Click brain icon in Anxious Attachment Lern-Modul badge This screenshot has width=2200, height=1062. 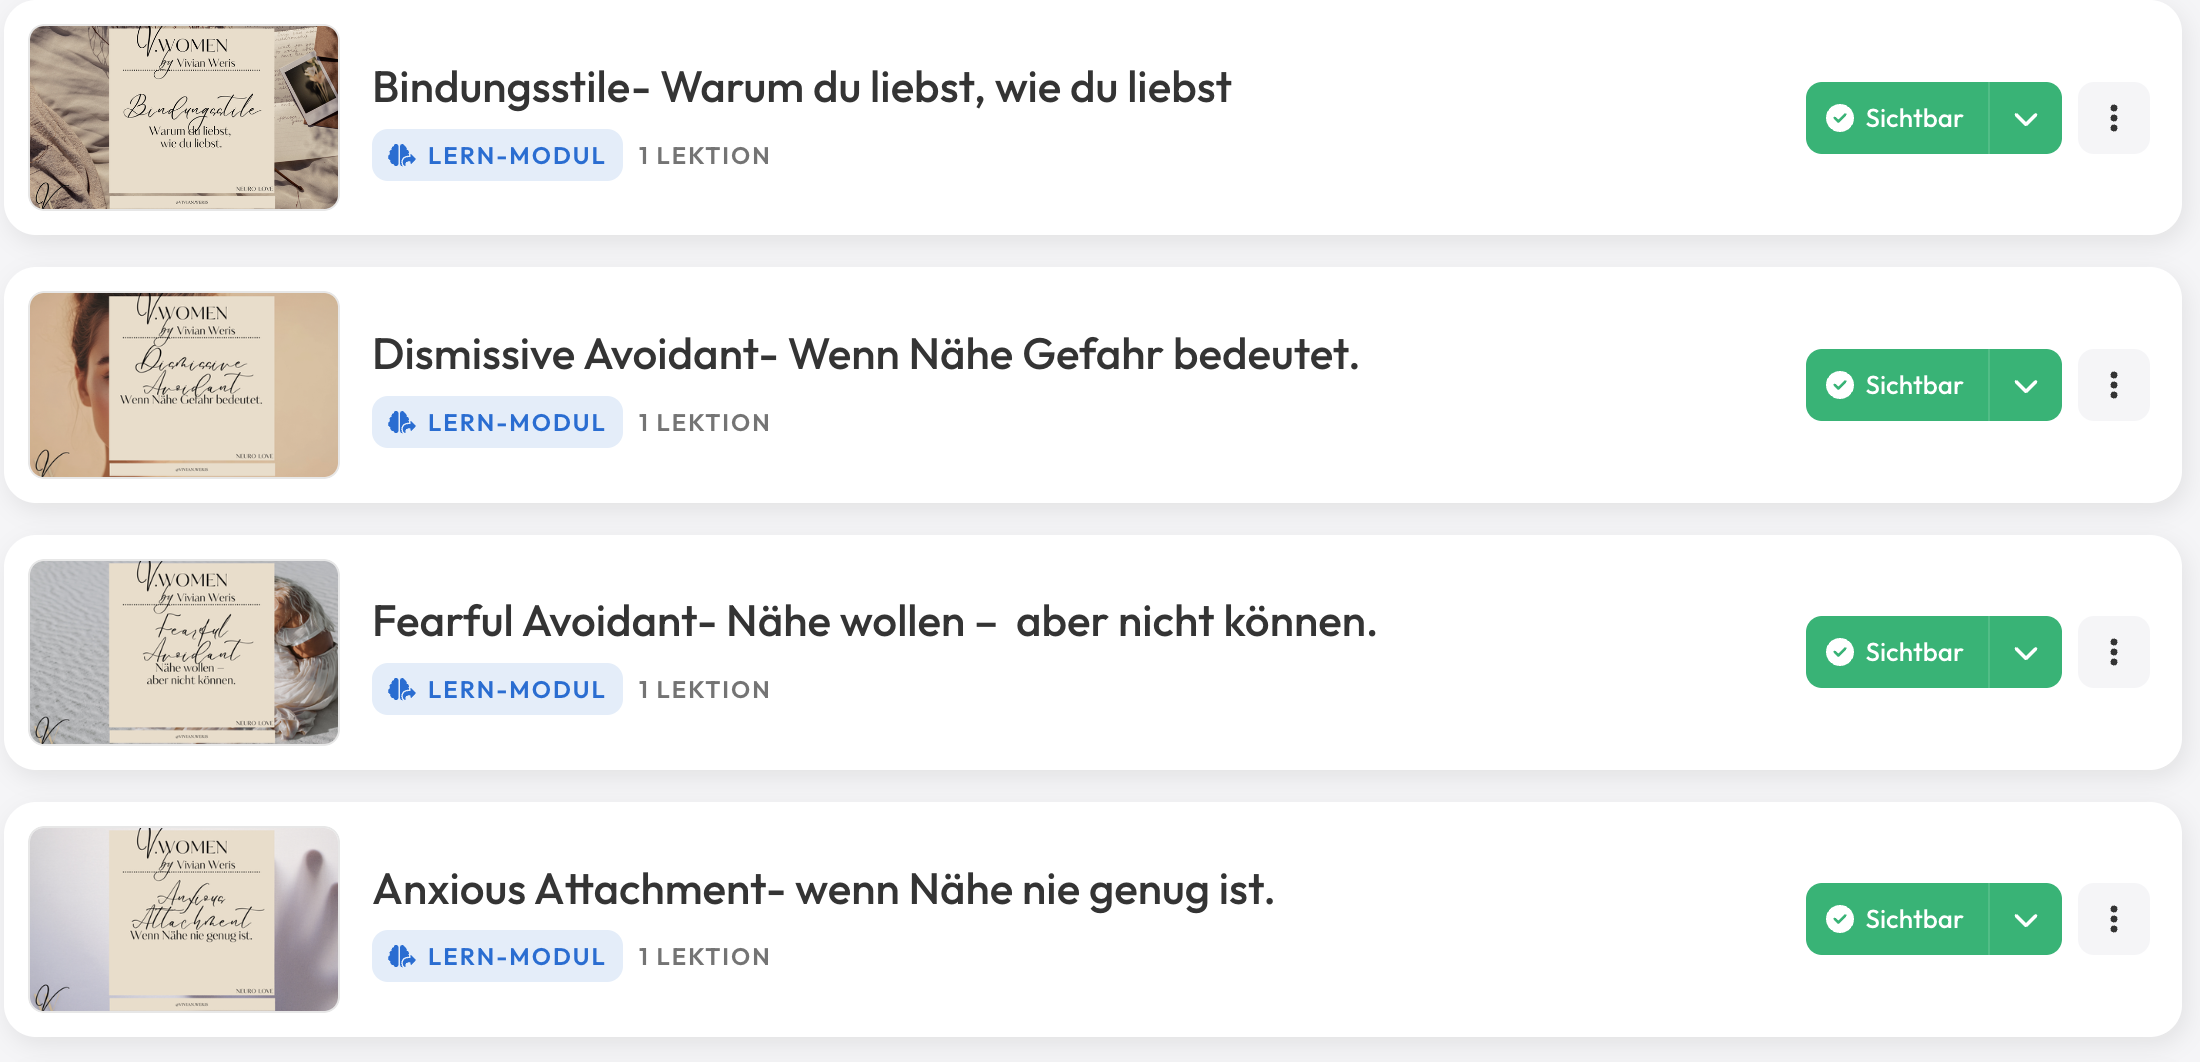[x=402, y=956]
